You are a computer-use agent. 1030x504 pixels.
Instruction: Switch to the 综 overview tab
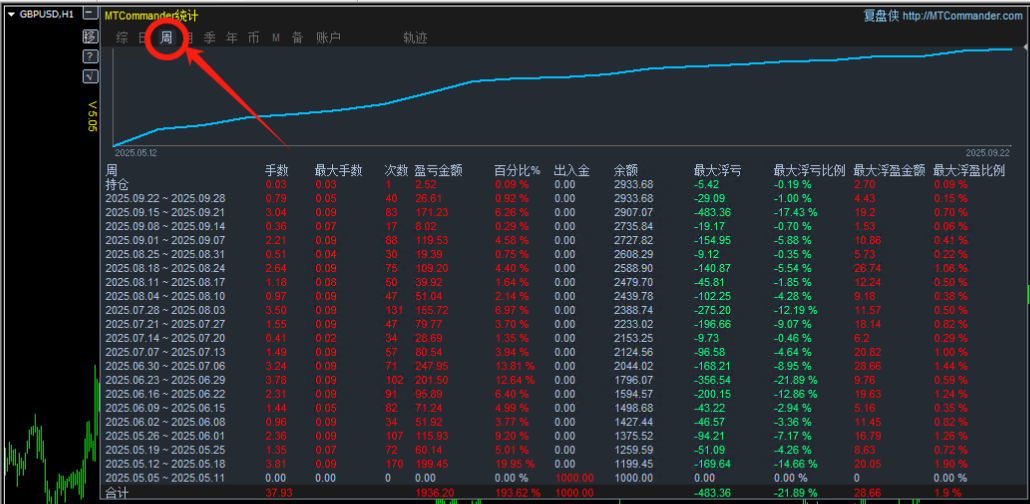122,38
